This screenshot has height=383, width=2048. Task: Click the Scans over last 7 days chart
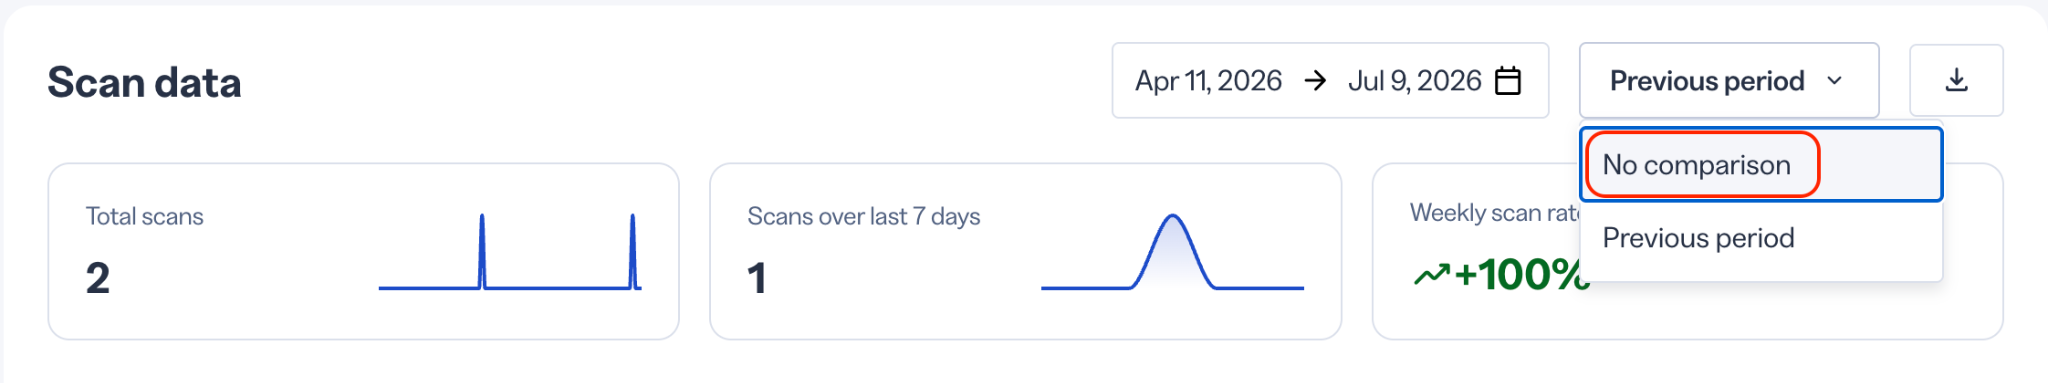point(1172,251)
